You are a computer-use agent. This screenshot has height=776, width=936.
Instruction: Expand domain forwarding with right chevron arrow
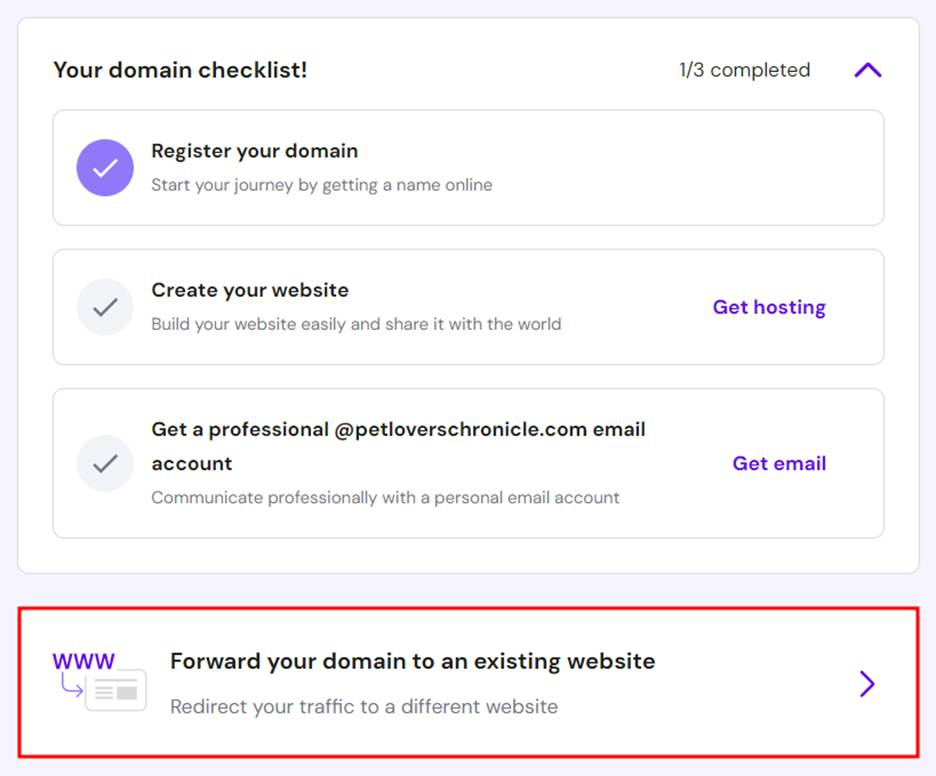(867, 683)
